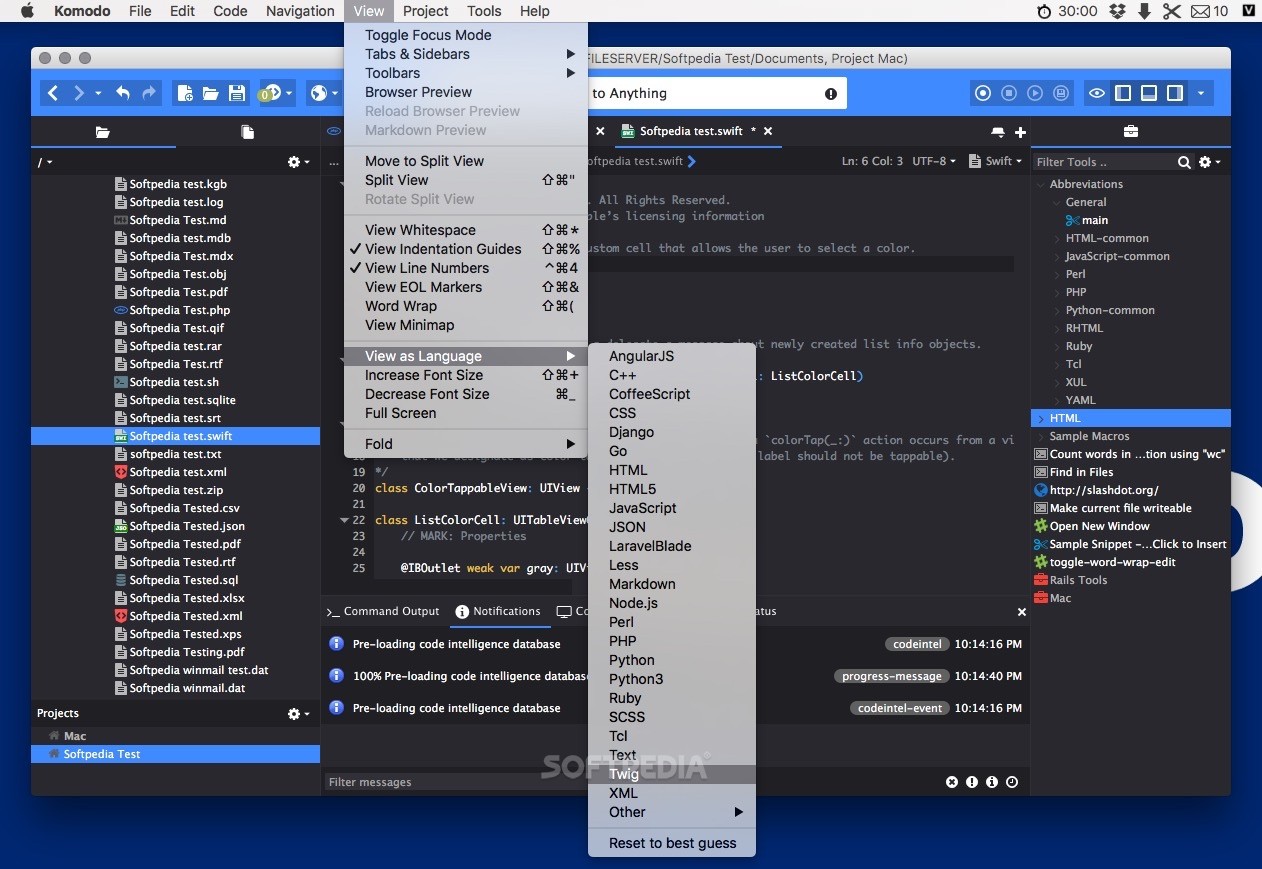
Task: Click the codeintel-event tag
Action: click(900, 708)
